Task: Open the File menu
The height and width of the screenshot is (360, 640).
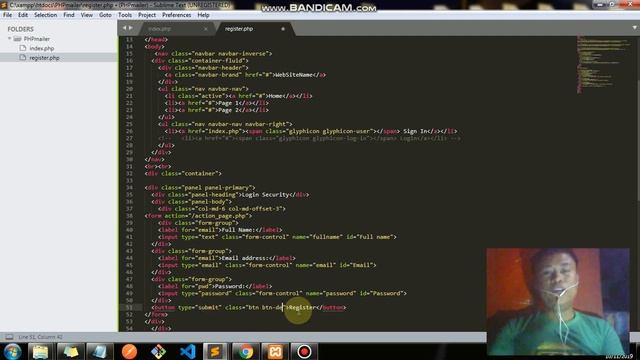Action: tap(7, 15)
